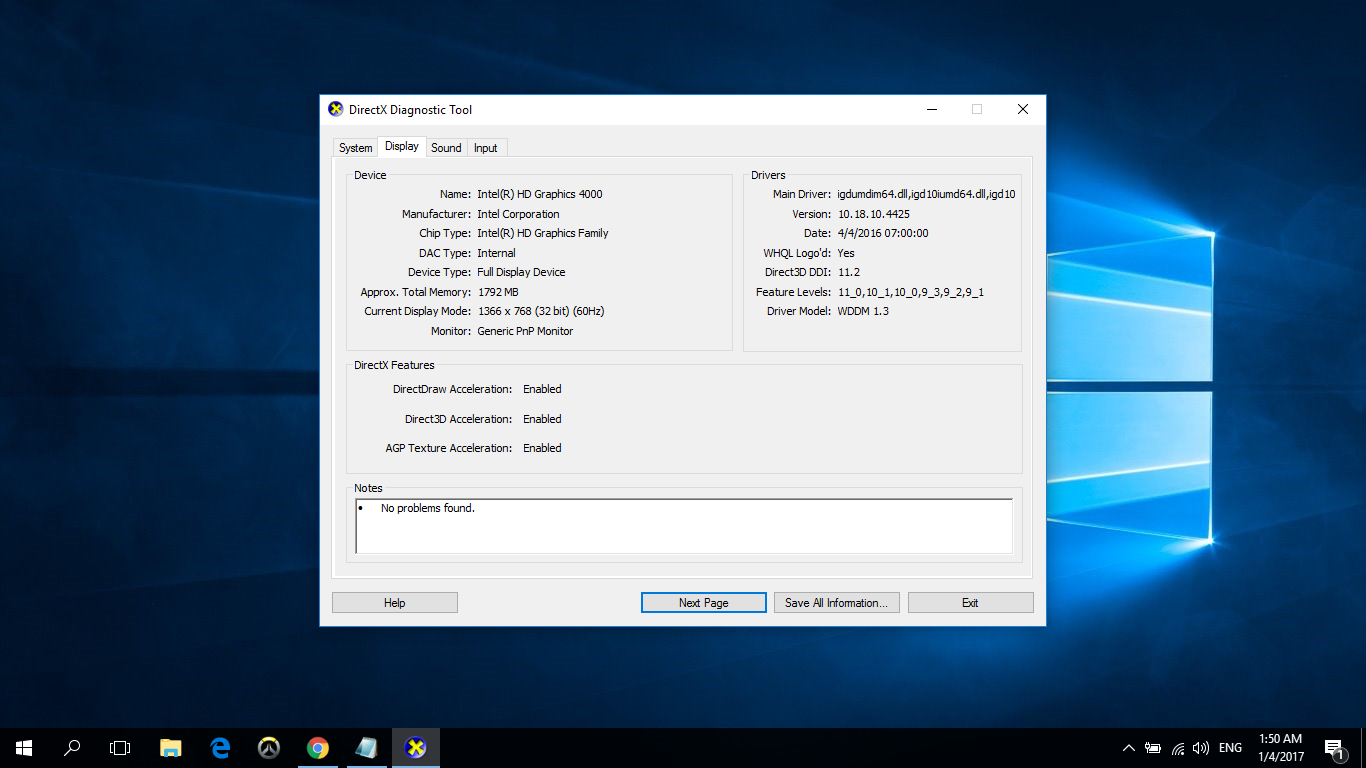The width and height of the screenshot is (1366, 768).
Task: Click Direct3D Acceleration 'Enabled' value
Action: pos(542,419)
